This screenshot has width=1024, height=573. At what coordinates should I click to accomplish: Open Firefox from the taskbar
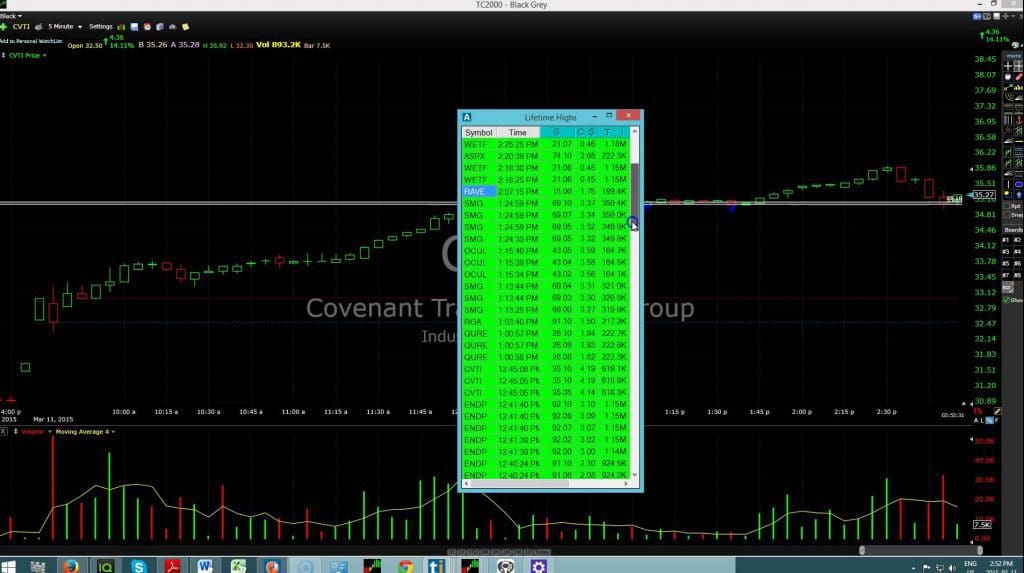[x=71, y=566]
